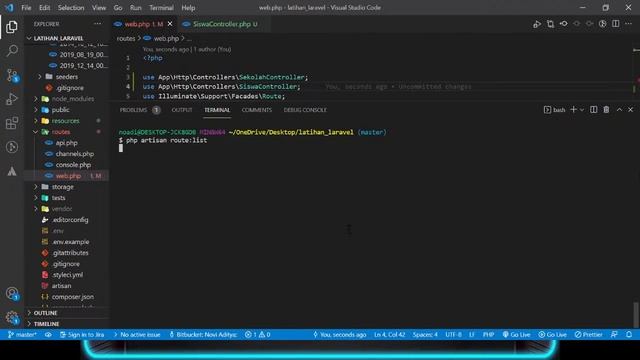Open the artisan file in explorer
Viewport: 640px width, 360px height.
(61, 286)
